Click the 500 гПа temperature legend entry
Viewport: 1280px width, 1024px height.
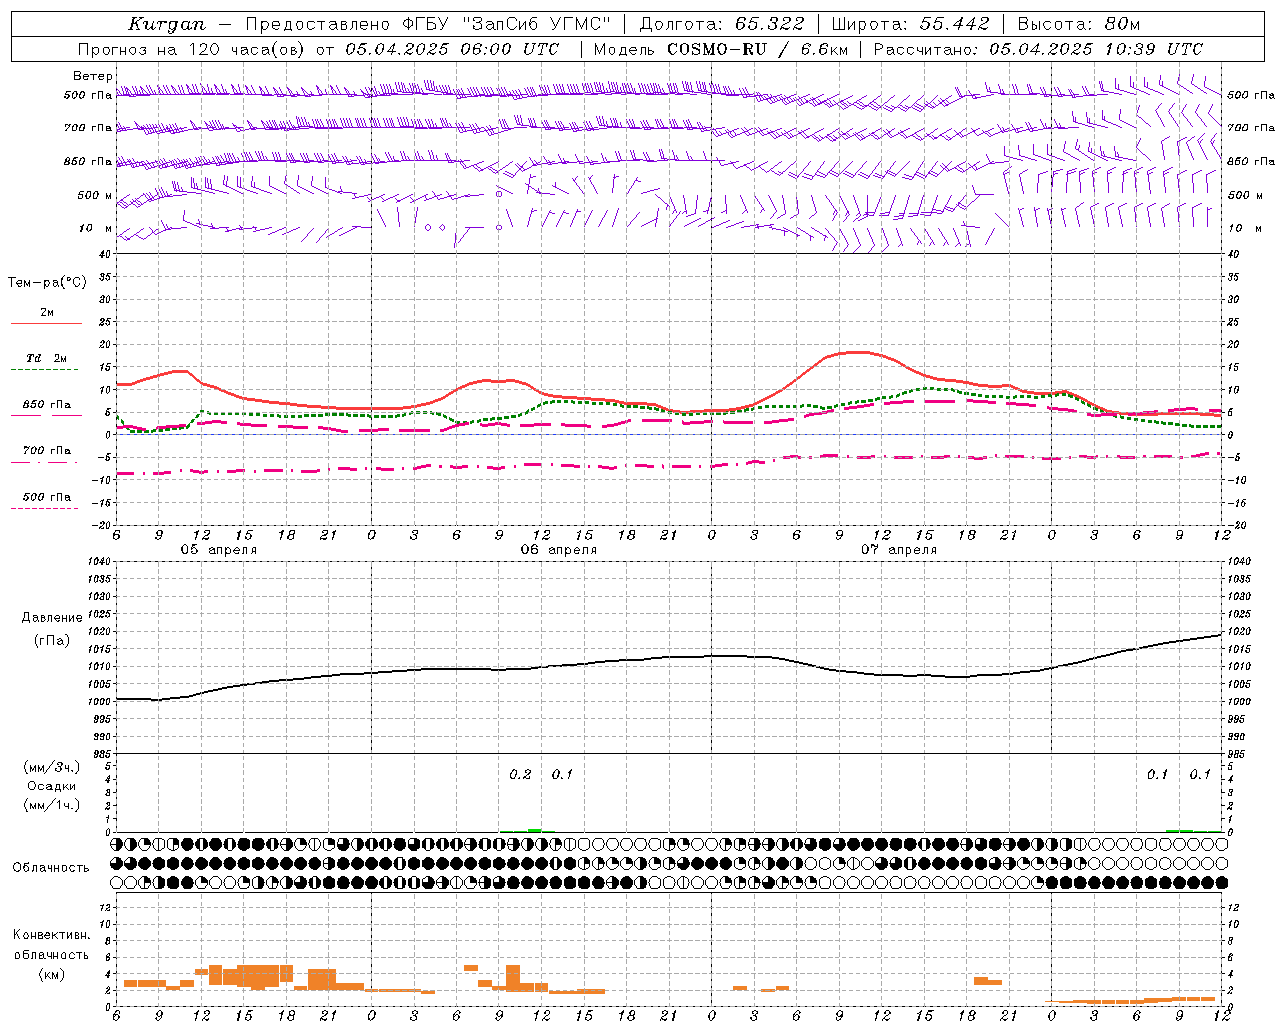[x=47, y=497]
